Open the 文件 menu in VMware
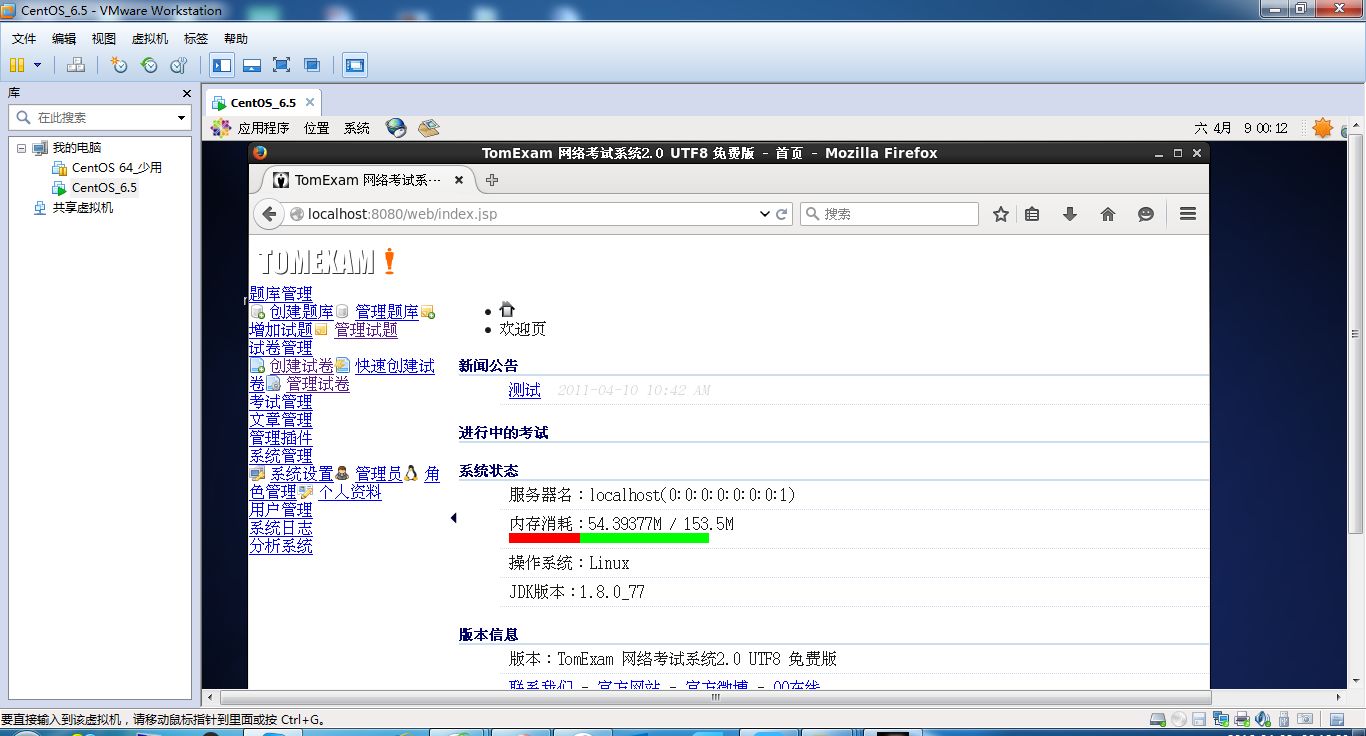Viewport: 1366px width, 736px height. (x=24, y=39)
